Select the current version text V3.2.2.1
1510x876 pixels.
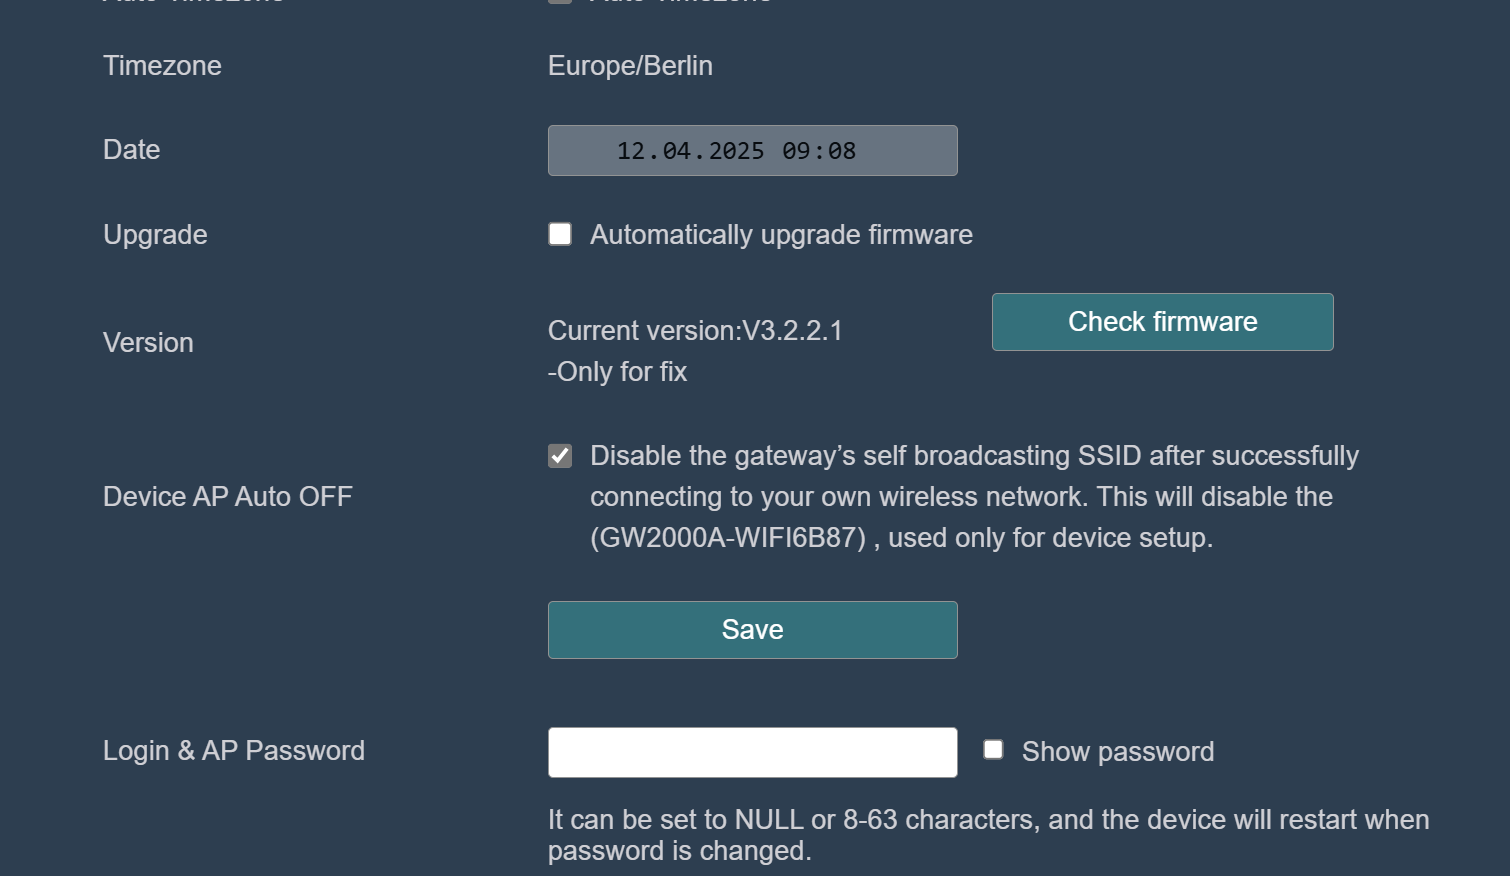pyautogui.click(x=694, y=330)
